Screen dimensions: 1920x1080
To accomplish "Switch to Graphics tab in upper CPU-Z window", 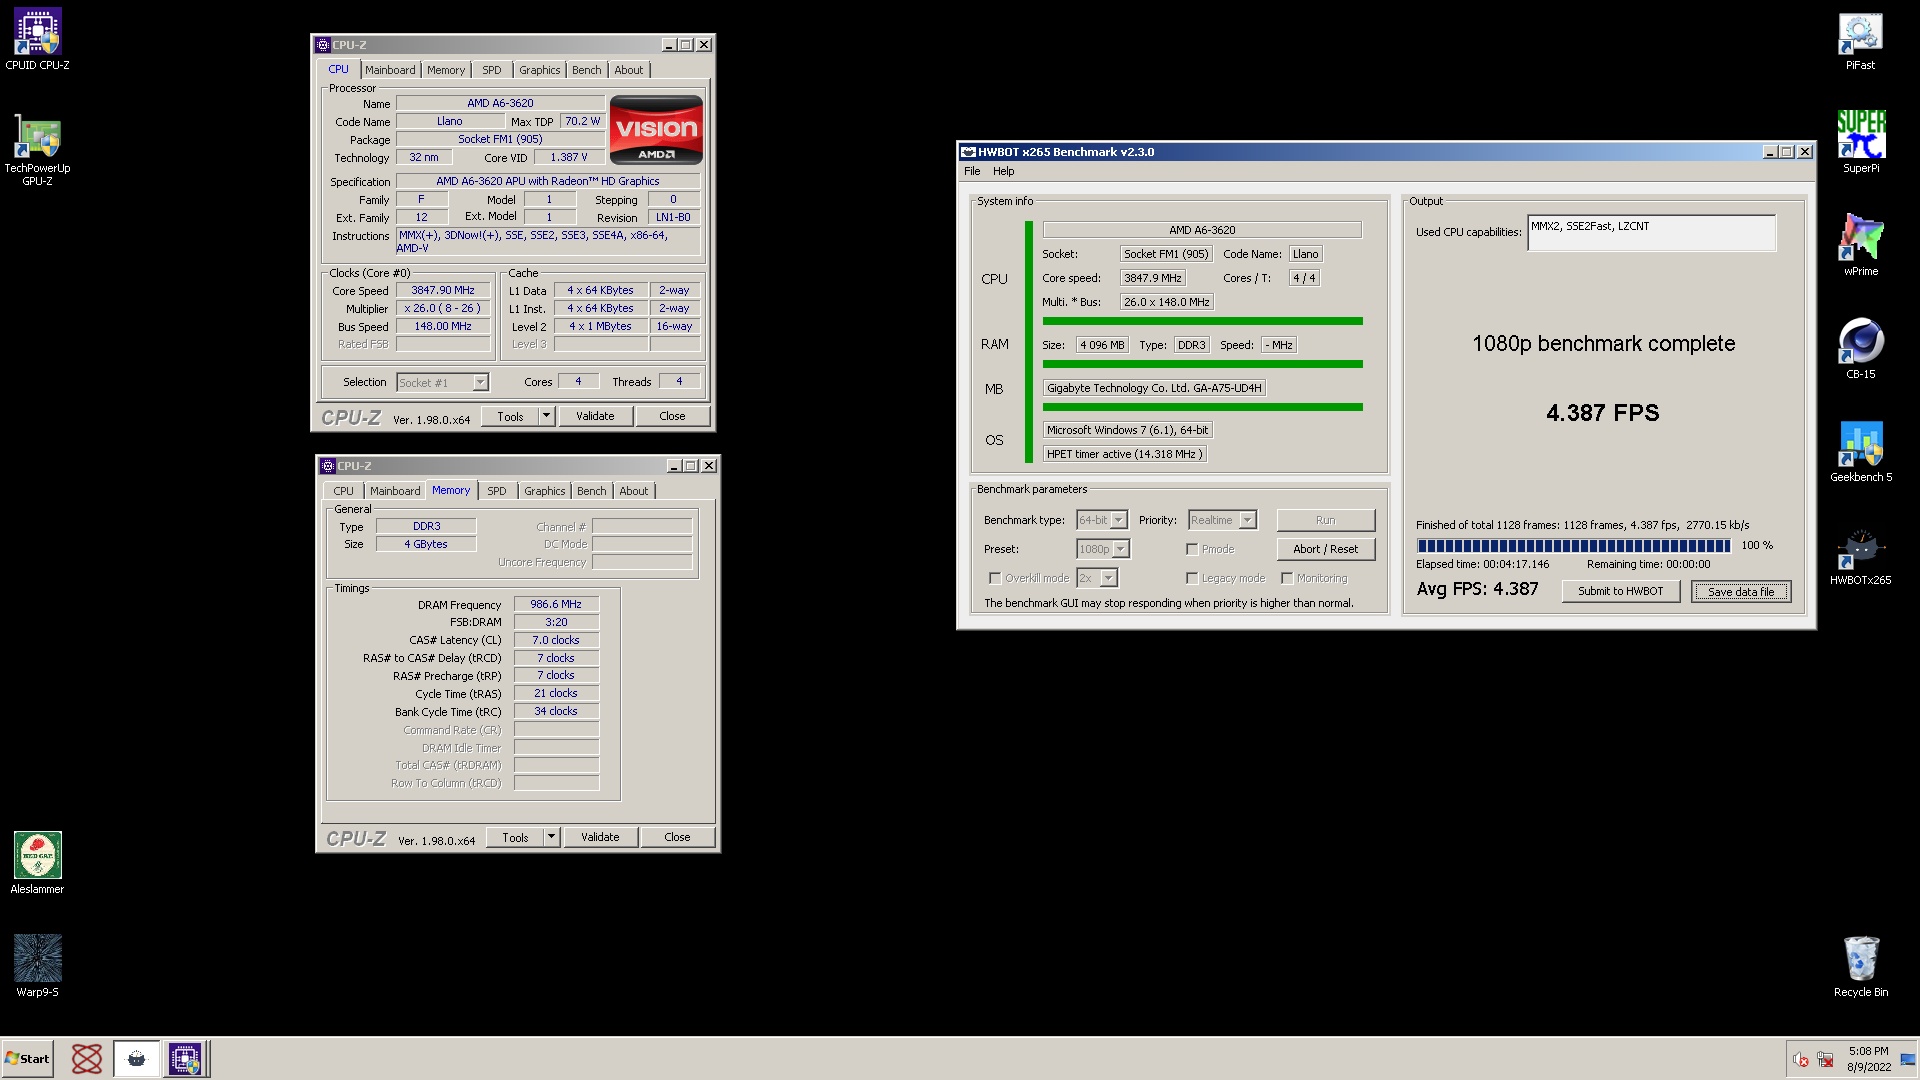I will 540,70.
